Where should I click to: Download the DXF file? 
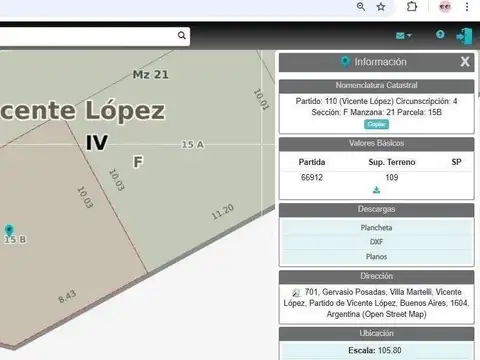(x=376, y=242)
